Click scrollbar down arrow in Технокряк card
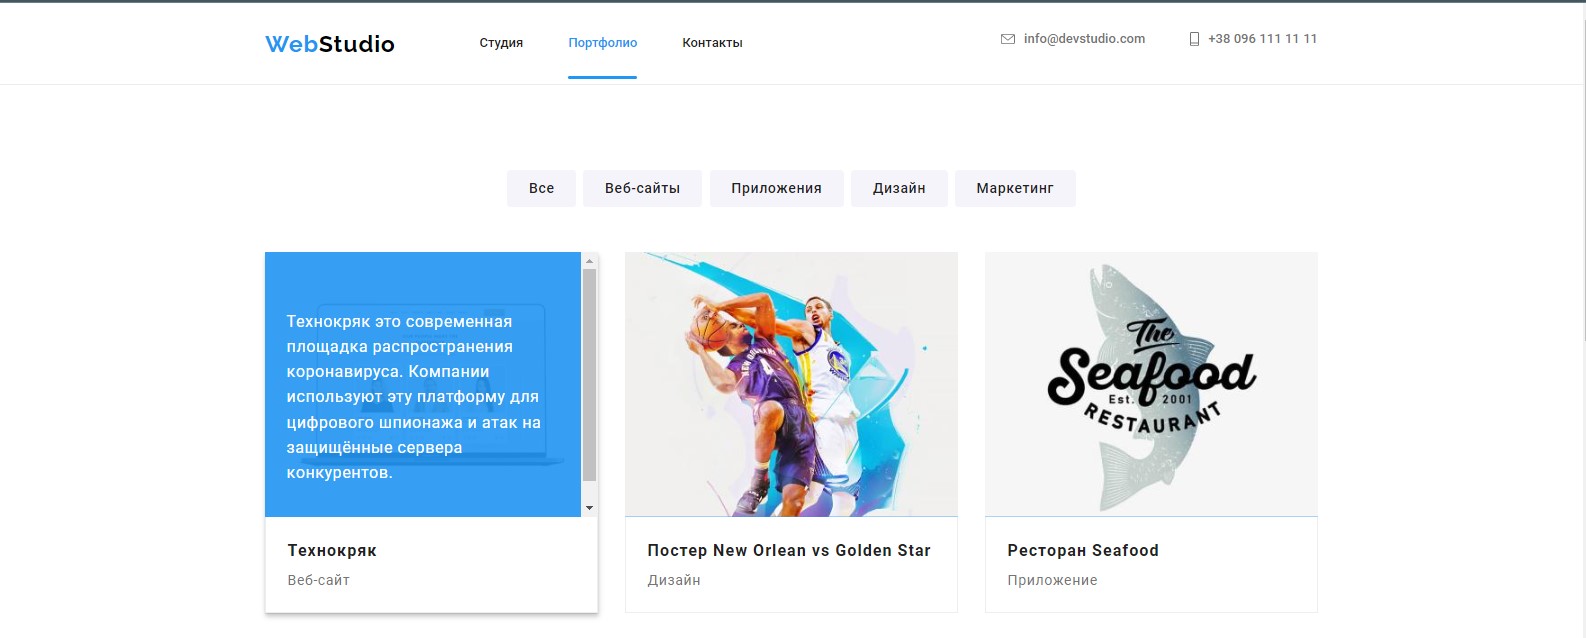The width and height of the screenshot is (1586, 638). coord(589,508)
